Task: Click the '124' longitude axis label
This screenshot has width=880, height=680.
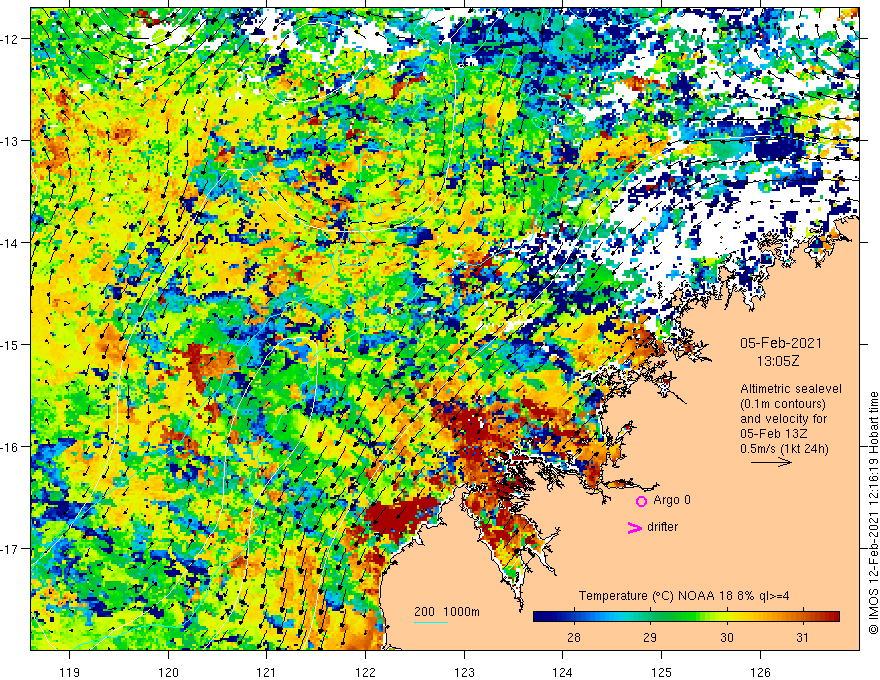Action: tap(563, 673)
